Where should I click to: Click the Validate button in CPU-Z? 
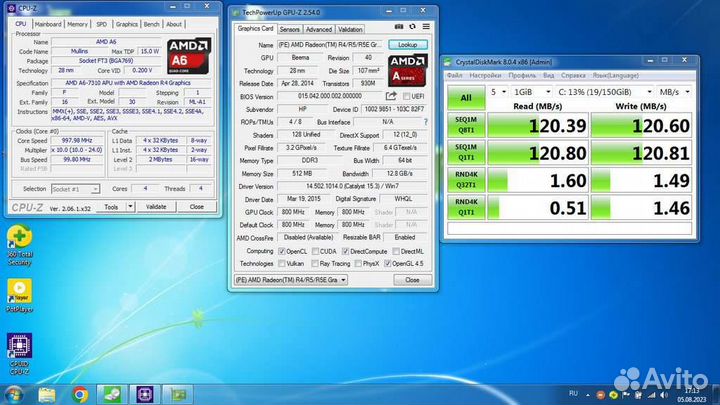point(156,207)
